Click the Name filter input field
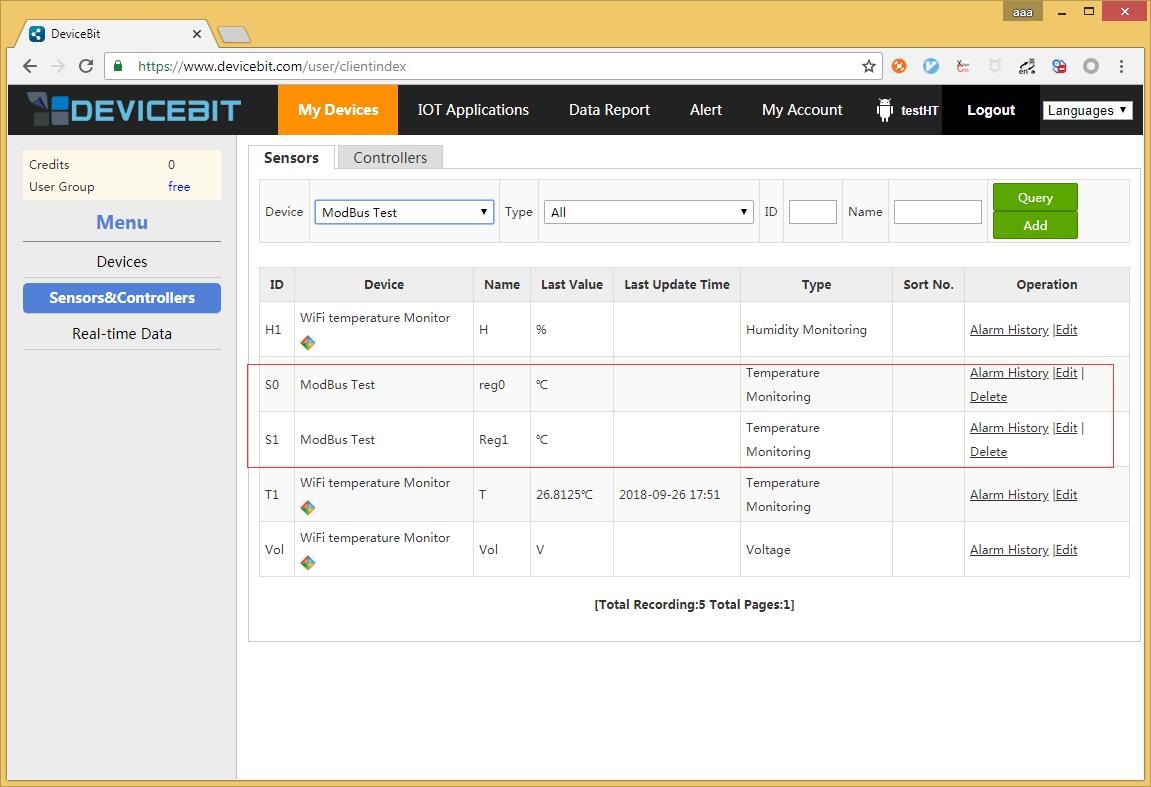 (x=937, y=212)
